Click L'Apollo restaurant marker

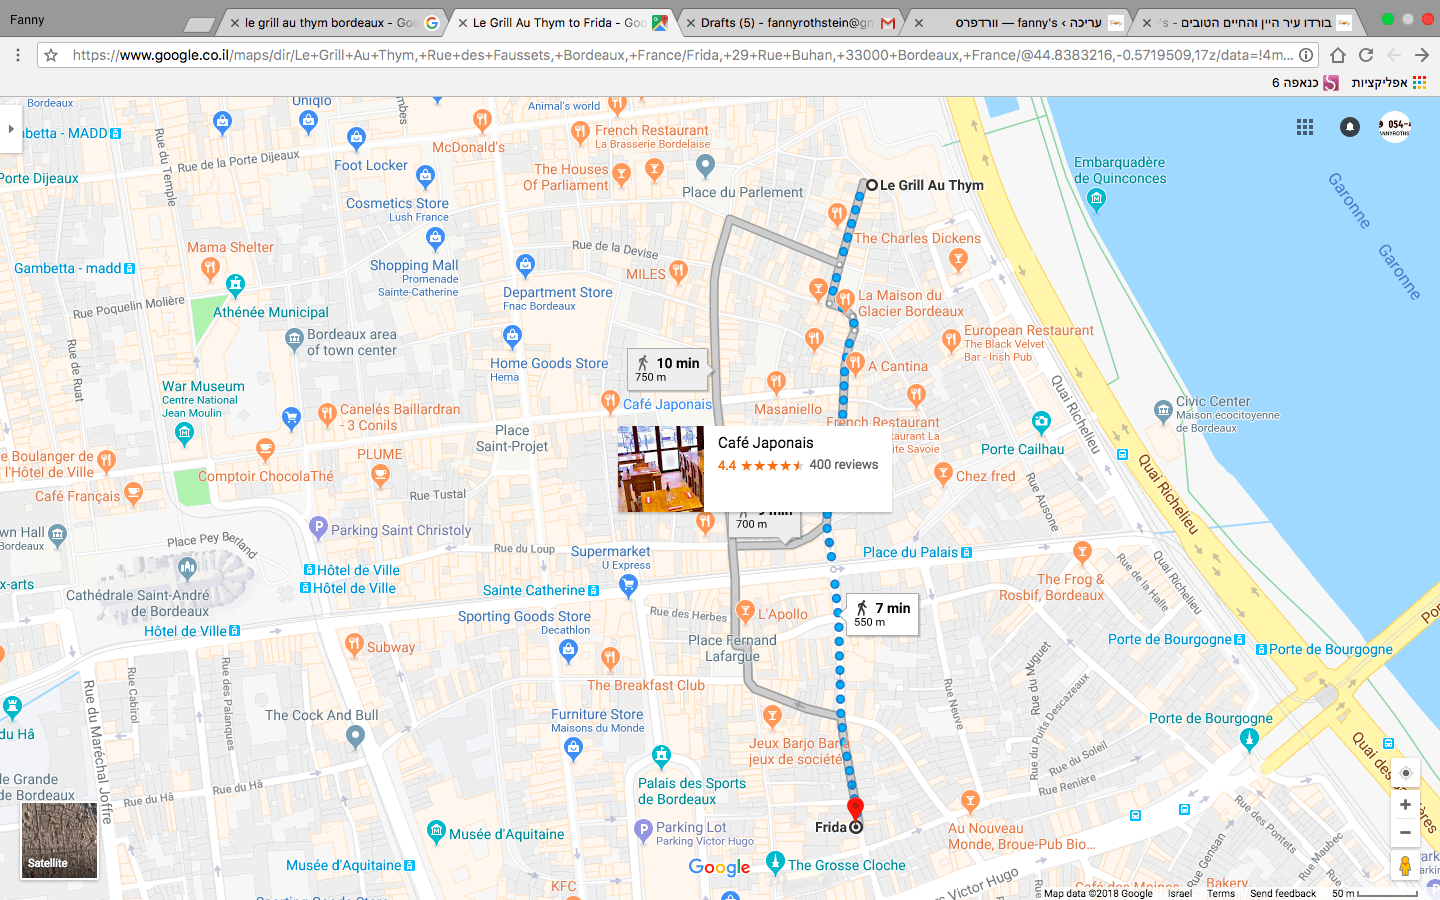(x=745, y=610)
